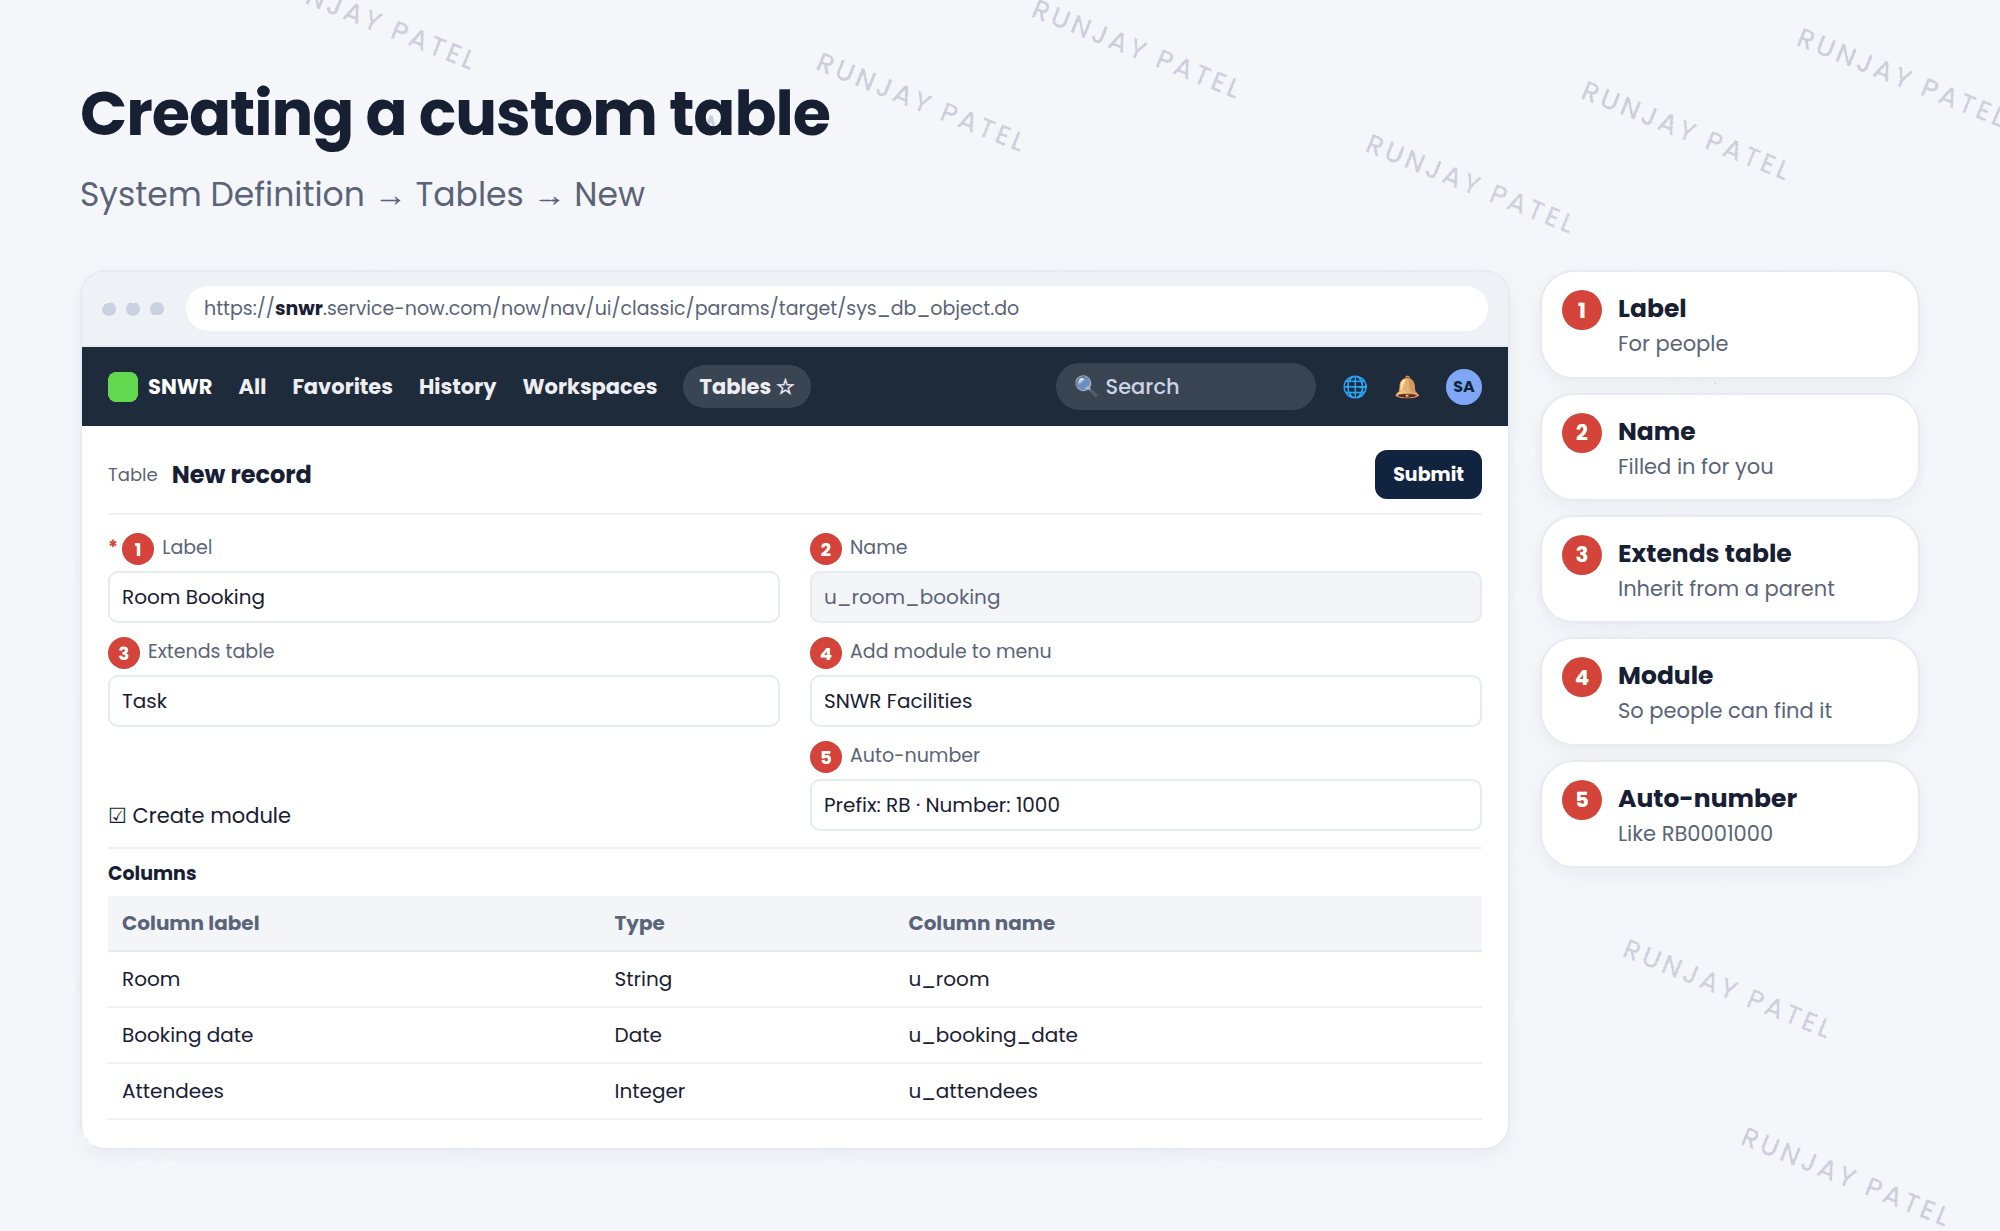
Task: Focus the Search field
Action: click(x=1185, y=386)
